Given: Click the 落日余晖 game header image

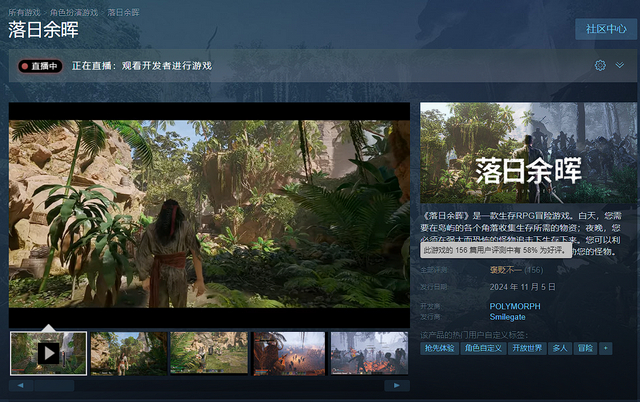Looking at the screenshot, I should tap(529, 153).
